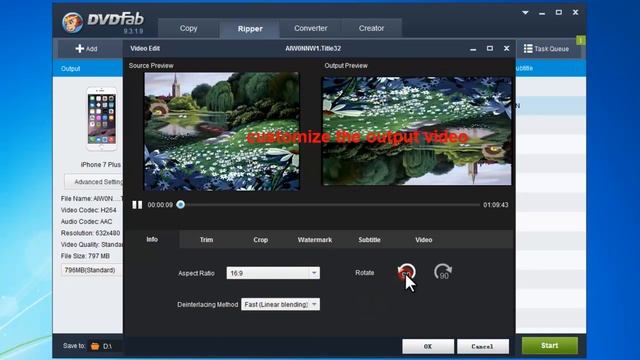The height and width of the screenshot is (360, 640).
Task: Rotate video 90 degrees clockwise
Action: (x=442, y=272)
